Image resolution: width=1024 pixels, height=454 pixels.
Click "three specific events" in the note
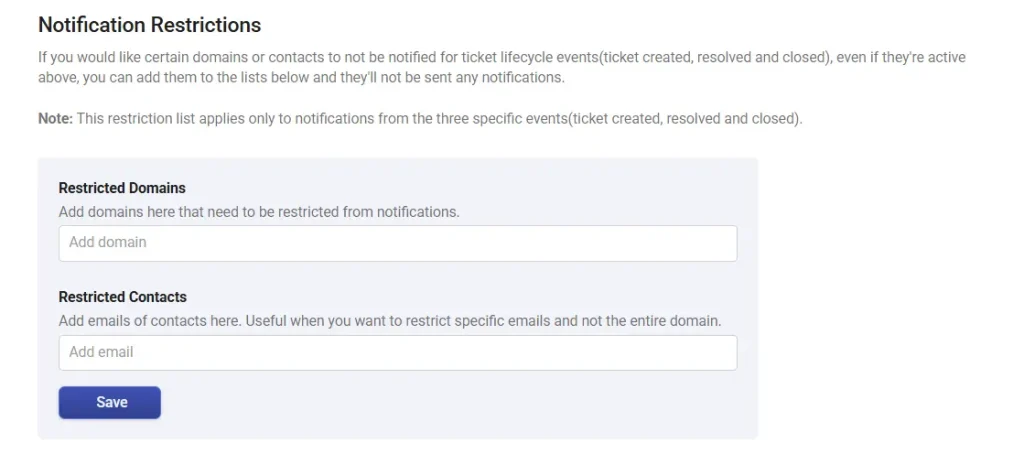616,119
